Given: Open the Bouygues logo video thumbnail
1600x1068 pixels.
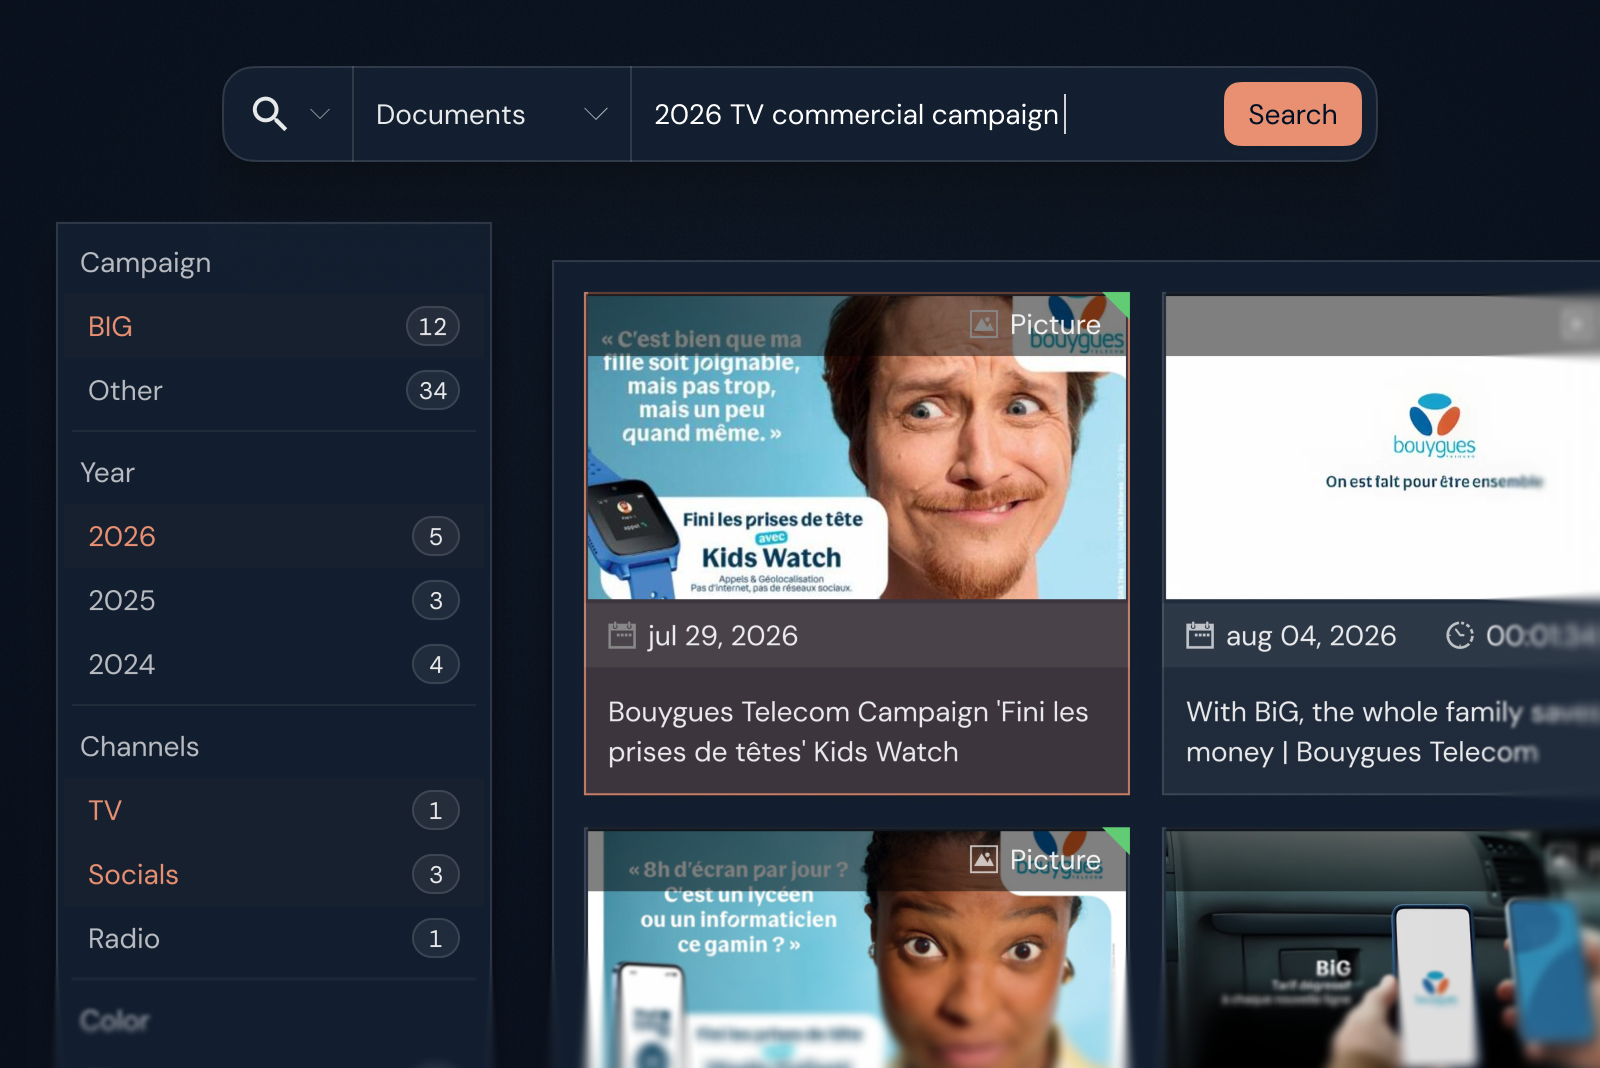Looking at the screenshot, I should [x=1383, y=448].
